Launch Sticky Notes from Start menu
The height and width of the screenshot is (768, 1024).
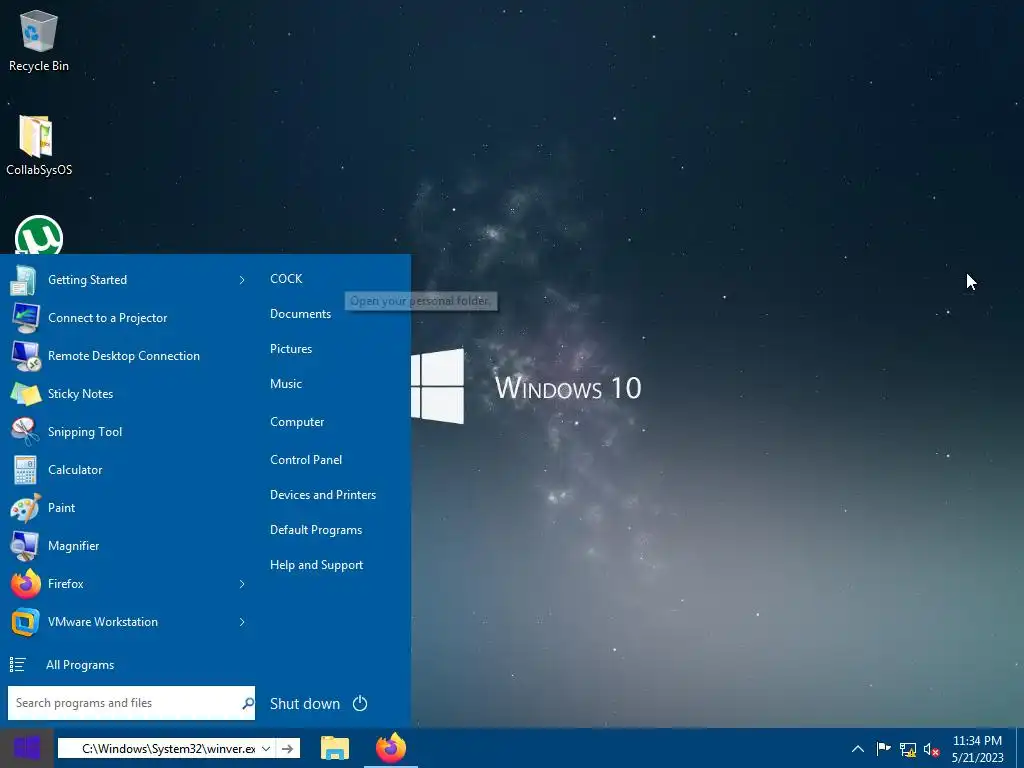(x=80, y=394)
